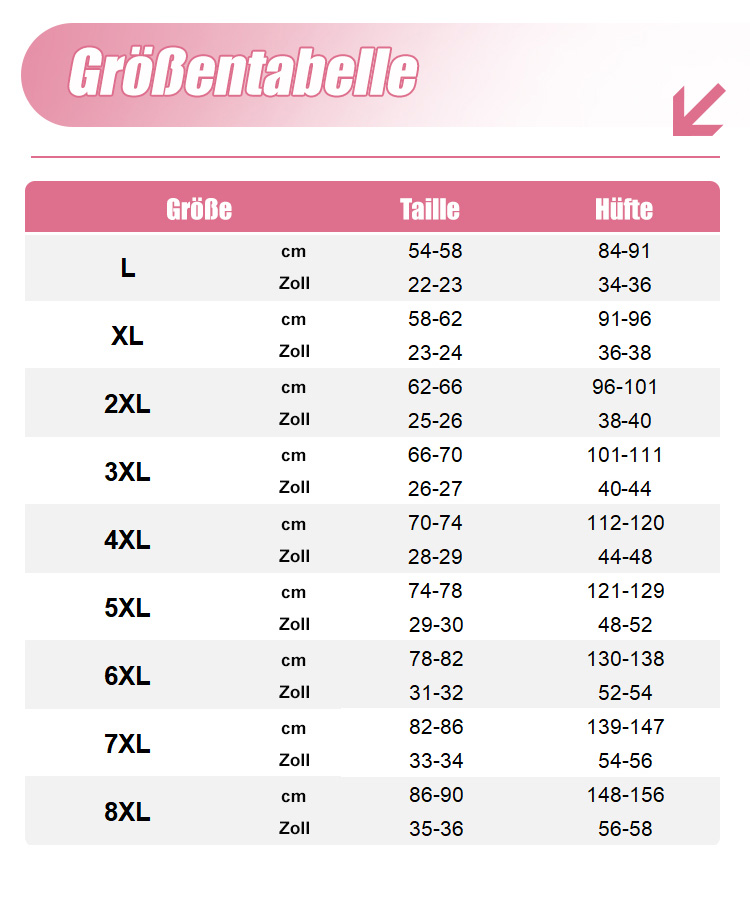Viewport: 750px width, 915px height.
Task: Pick the 4XL size label
Action: click(127, 540)
